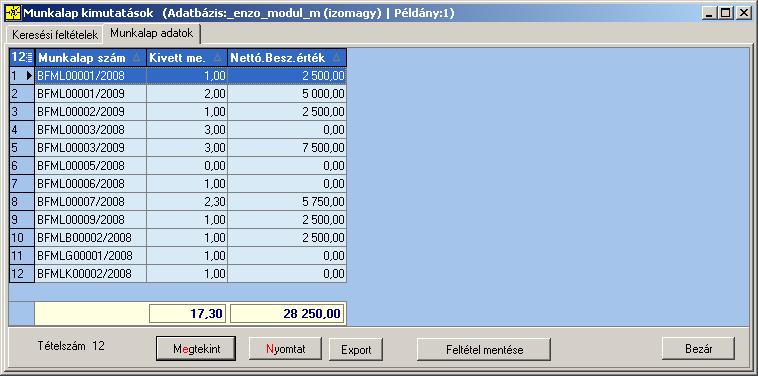This screenshot has height=376, width=758.
Task: Click the Nyomtat button
Action: 285,349
